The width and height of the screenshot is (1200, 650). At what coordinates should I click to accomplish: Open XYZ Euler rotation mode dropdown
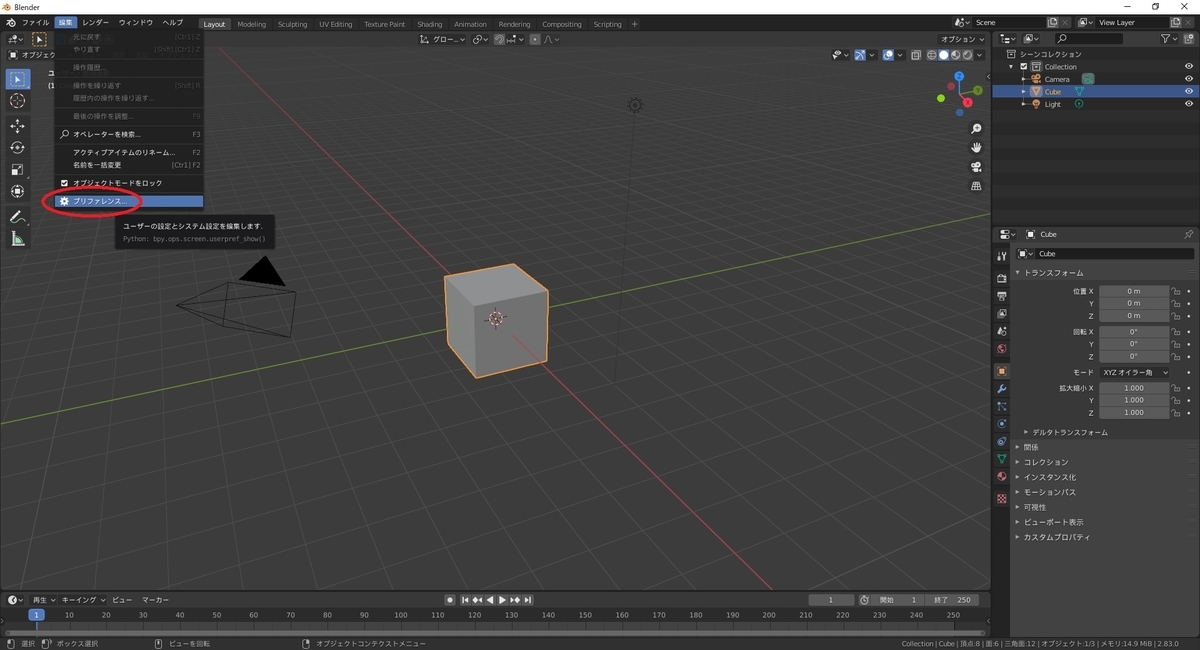click(1134, 372)
